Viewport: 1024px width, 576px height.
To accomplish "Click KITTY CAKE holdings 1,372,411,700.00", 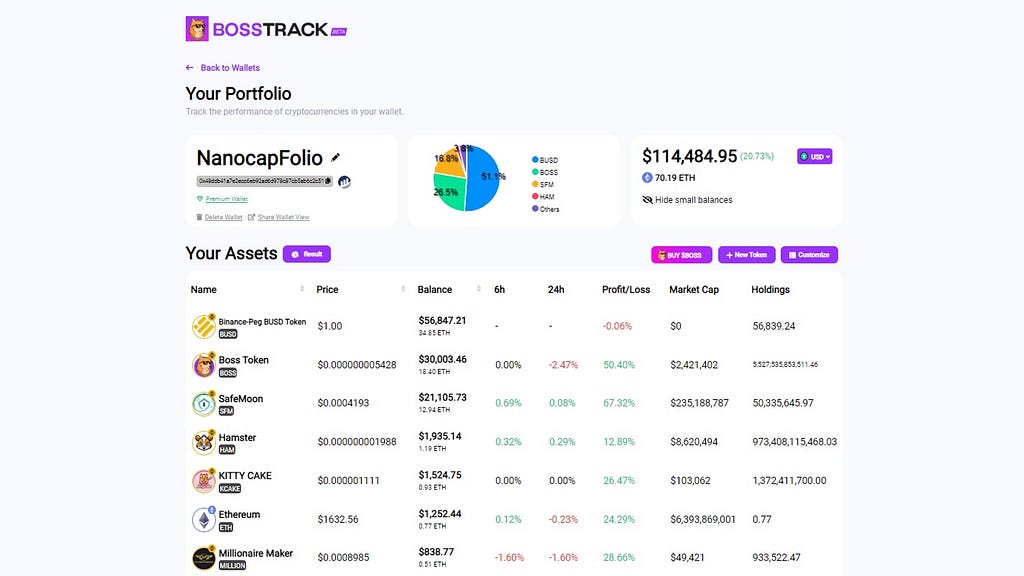I will coord(789,480).
